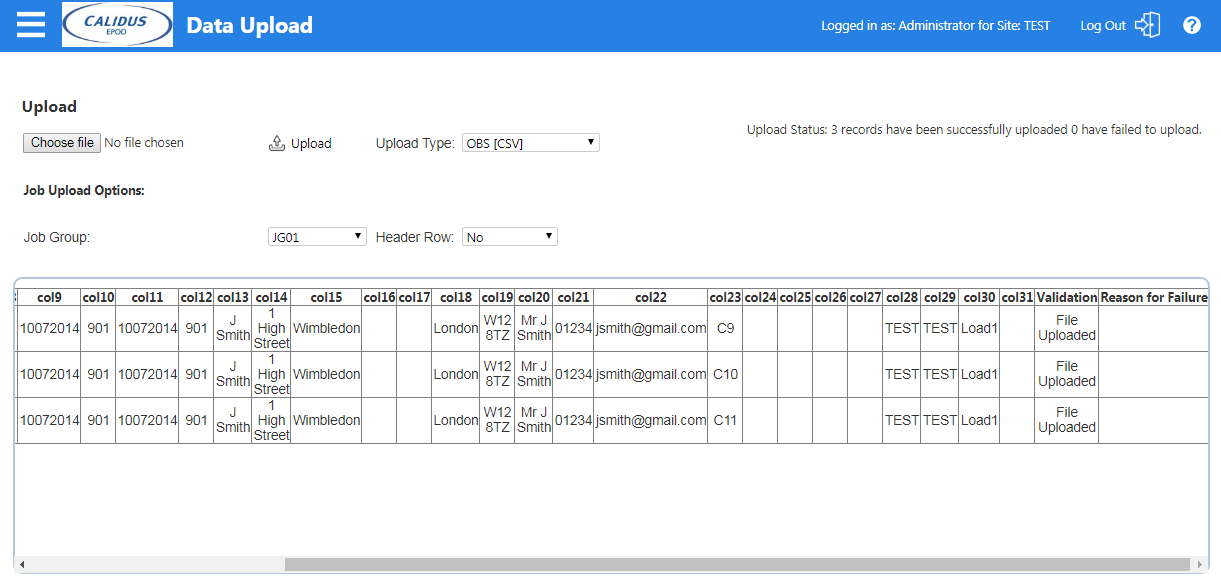
Task: Click the Data Upload page title
Action: pyautogui.click(x=250, y=26)
